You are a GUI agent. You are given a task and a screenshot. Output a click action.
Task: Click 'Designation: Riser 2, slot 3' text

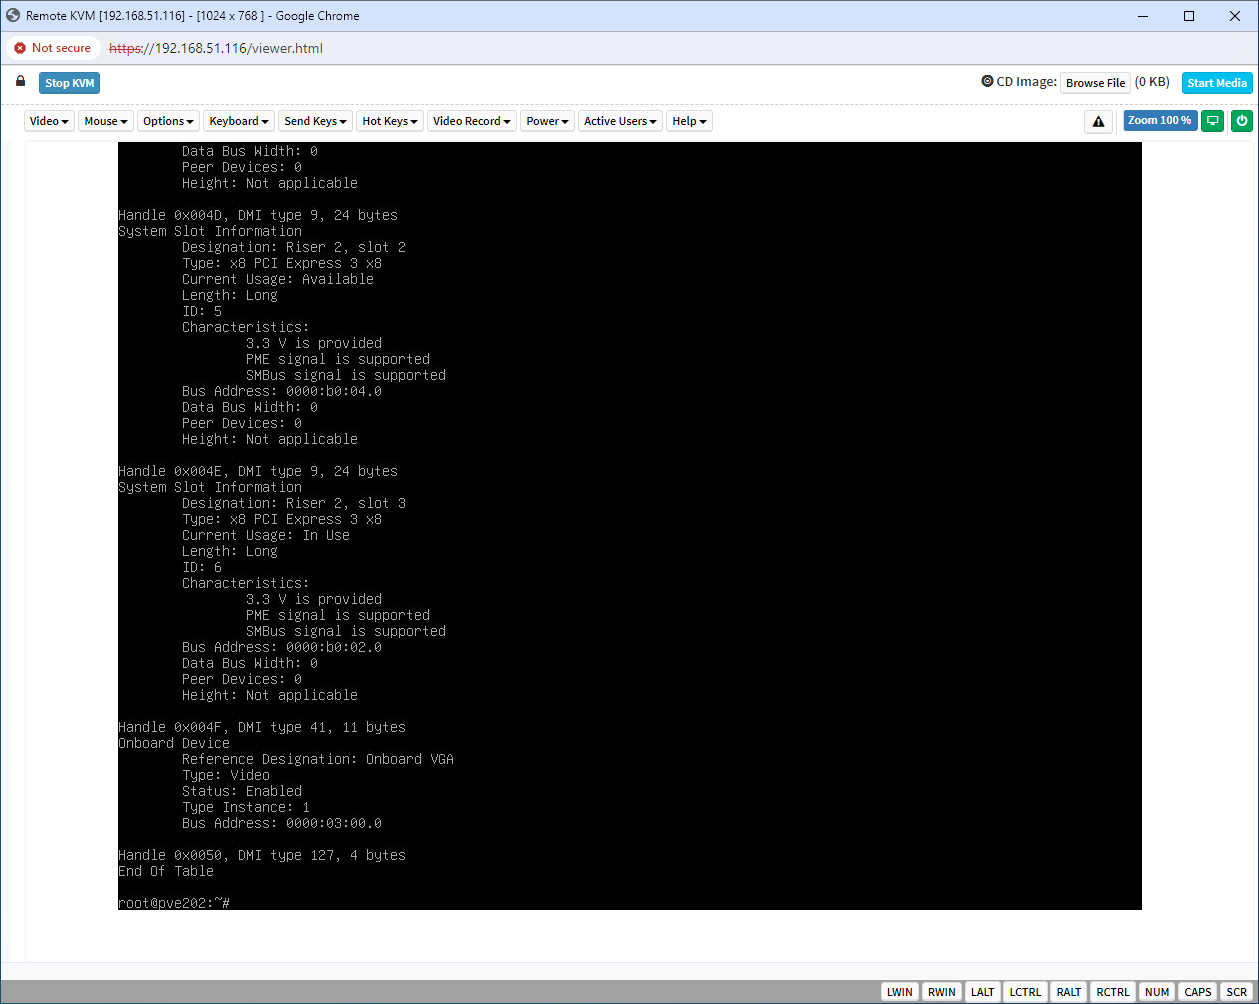pos(294,503)
